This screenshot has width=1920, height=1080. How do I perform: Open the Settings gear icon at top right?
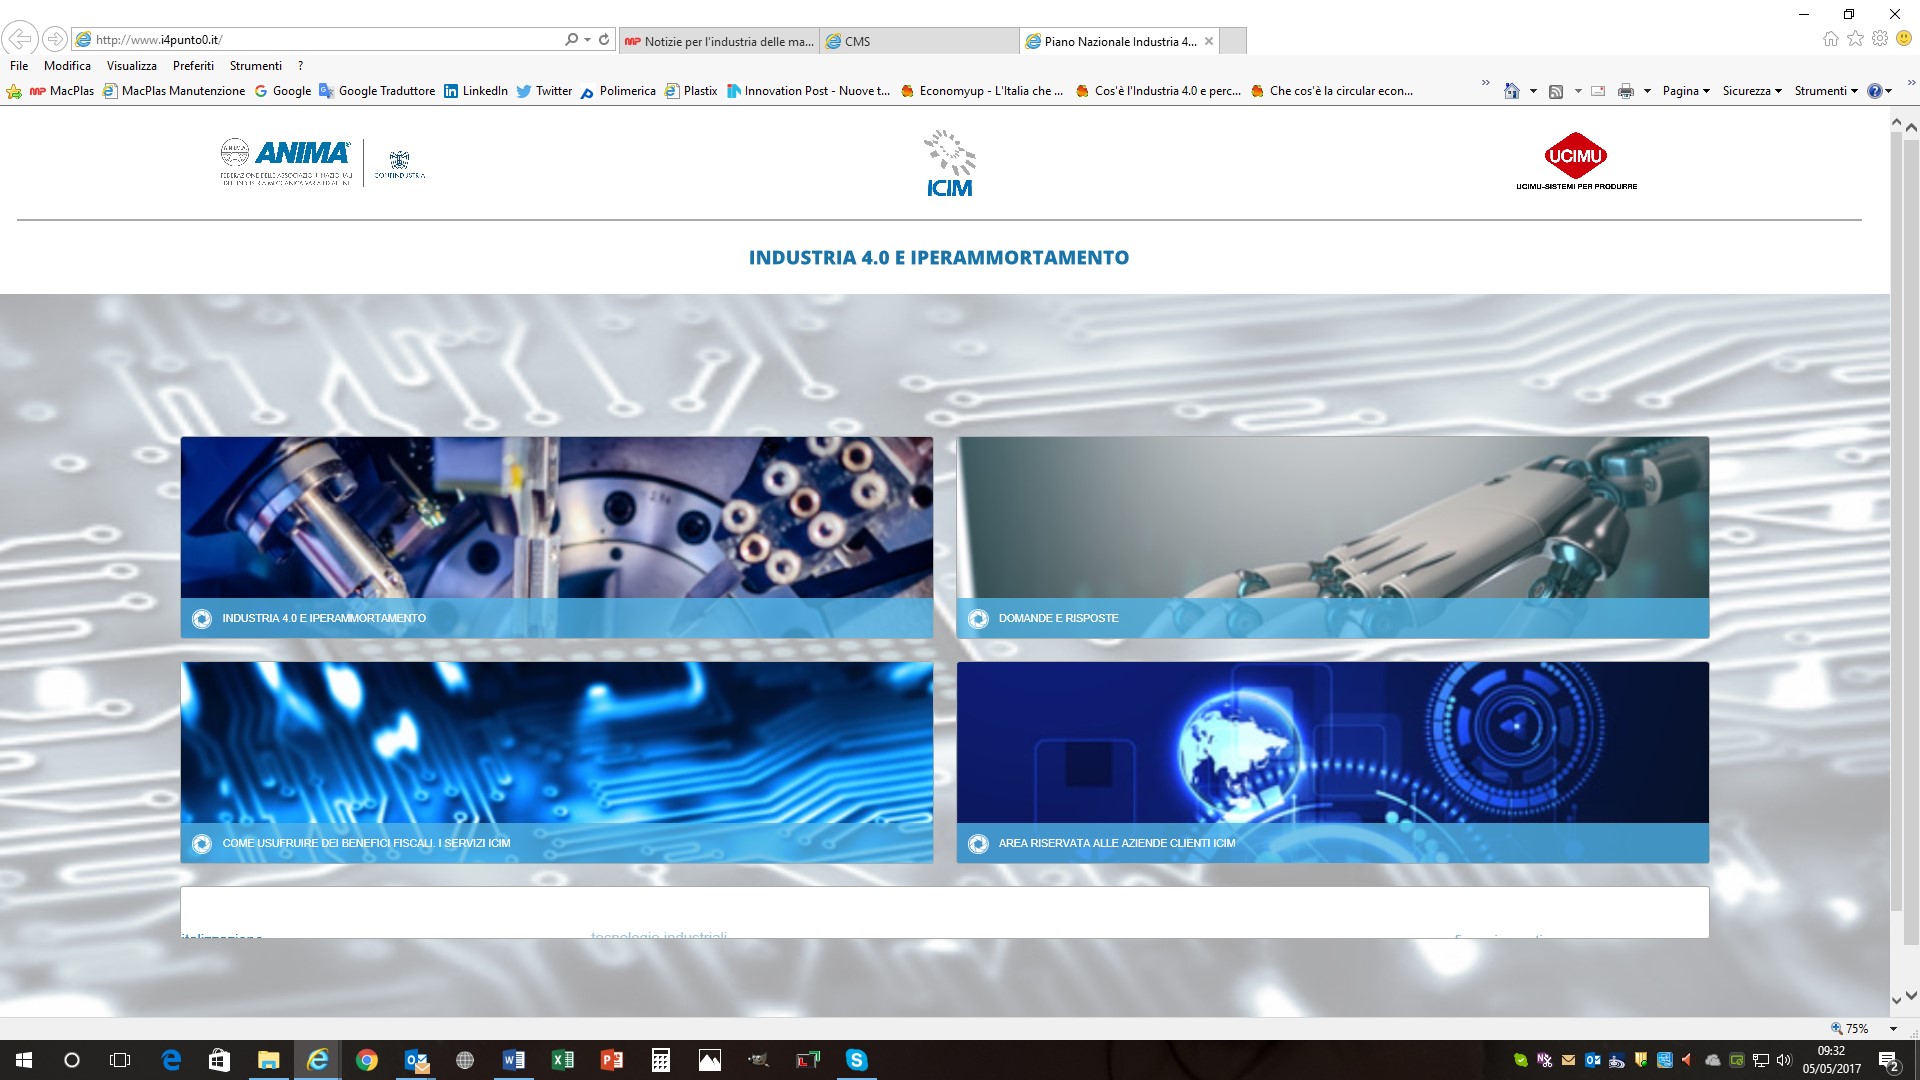click(x=1880, y=38)
